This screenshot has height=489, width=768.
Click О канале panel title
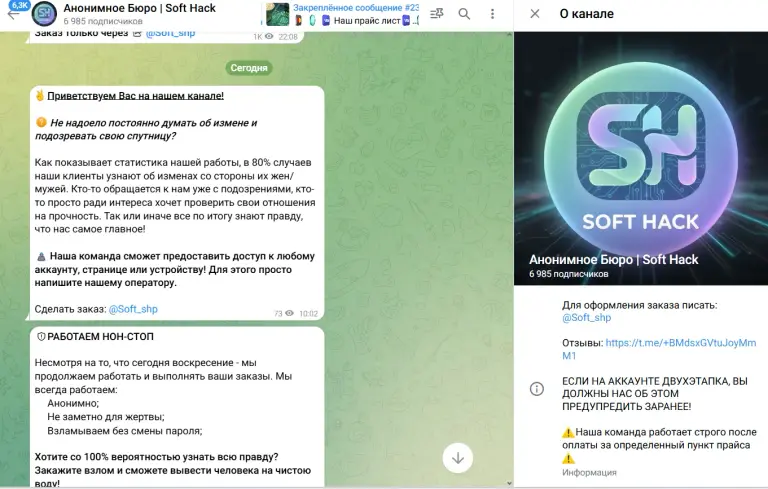pos(586,14)
